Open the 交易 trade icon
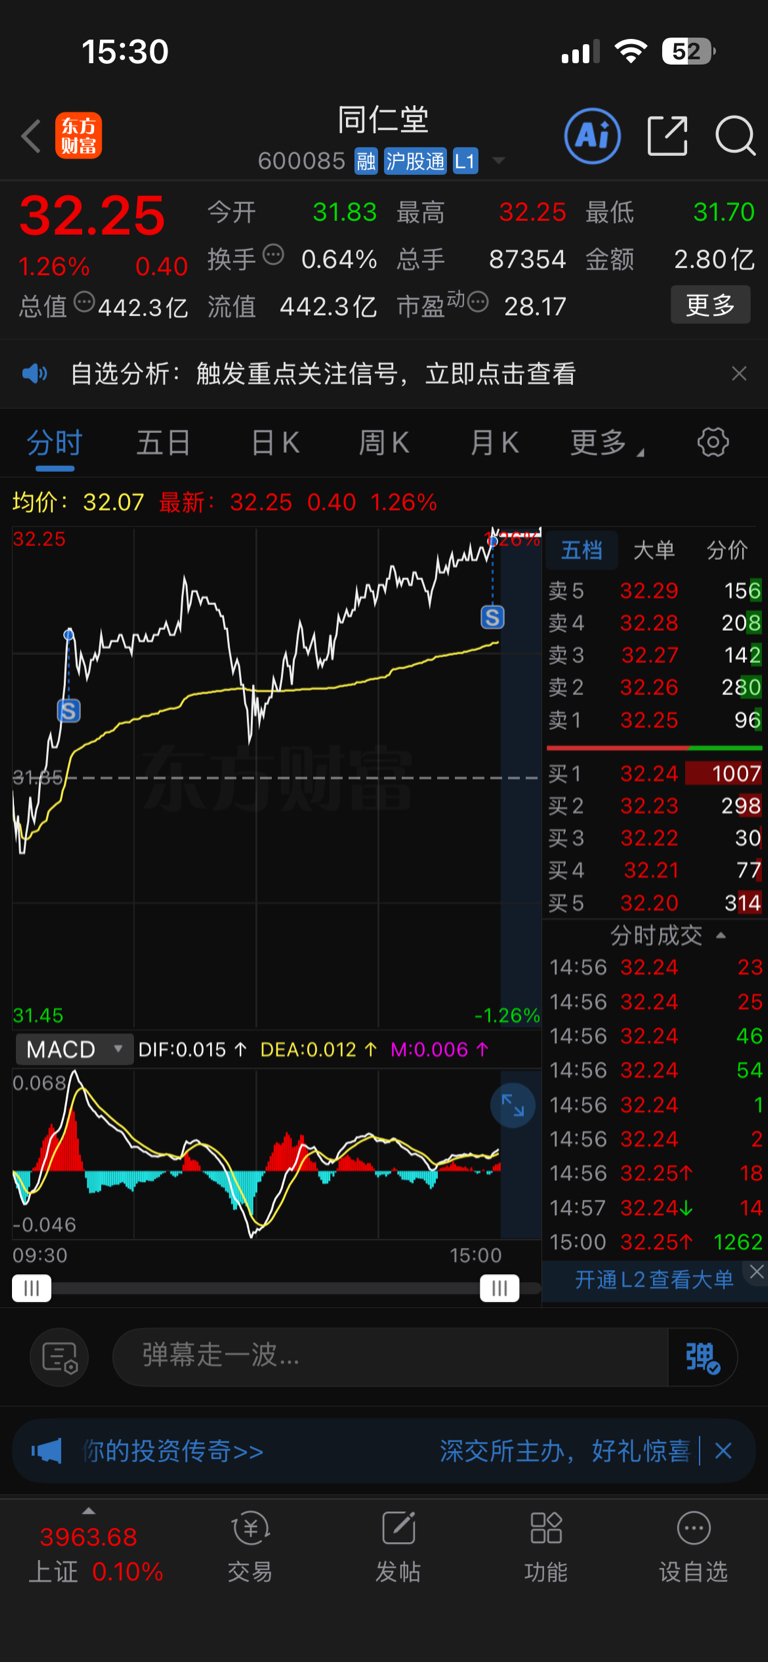 [x=250, y=1546]
